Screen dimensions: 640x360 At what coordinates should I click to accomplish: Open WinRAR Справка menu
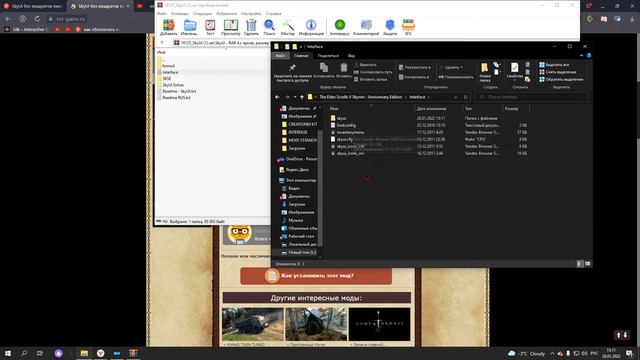pos(273,13)
